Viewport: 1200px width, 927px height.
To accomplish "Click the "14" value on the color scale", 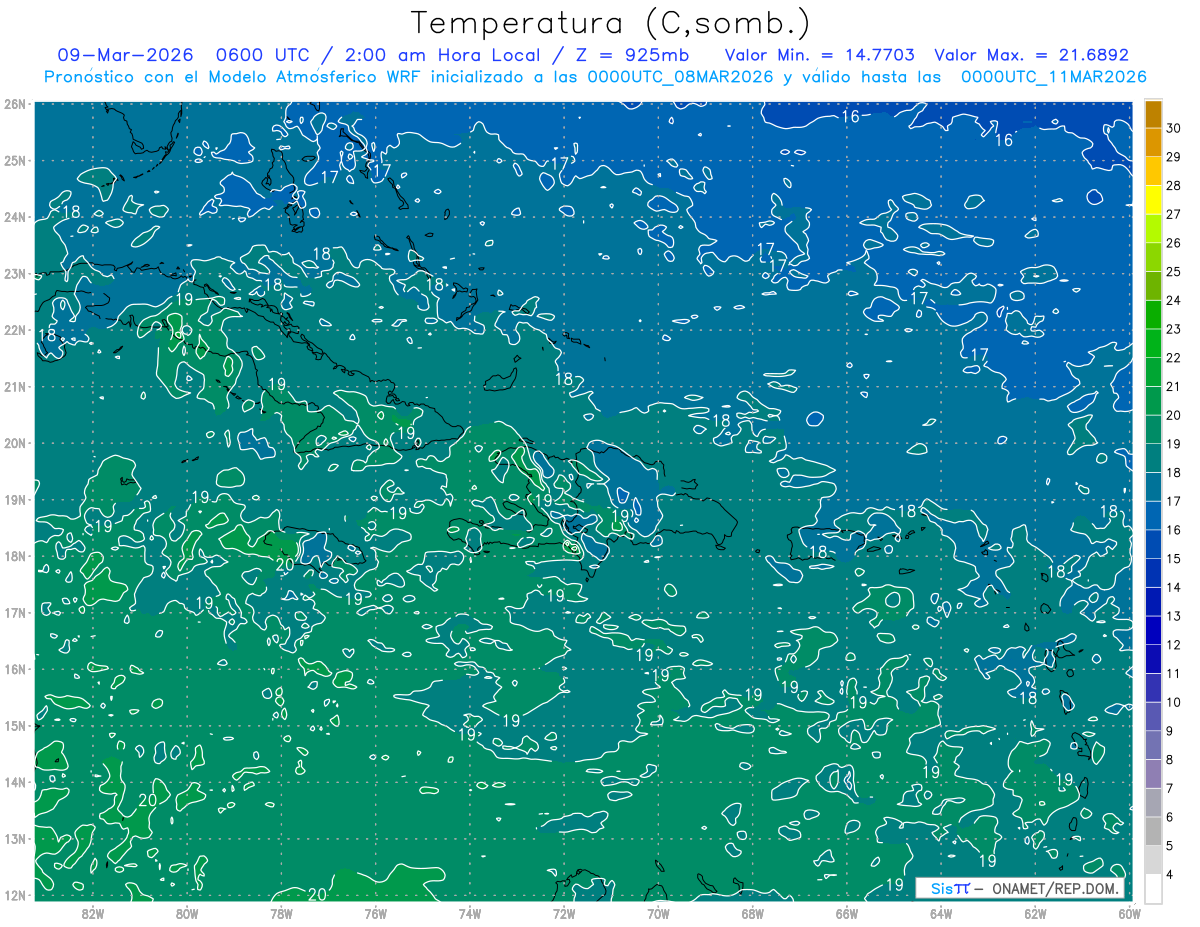I will pyautogui.click(x=1174, y=587).
